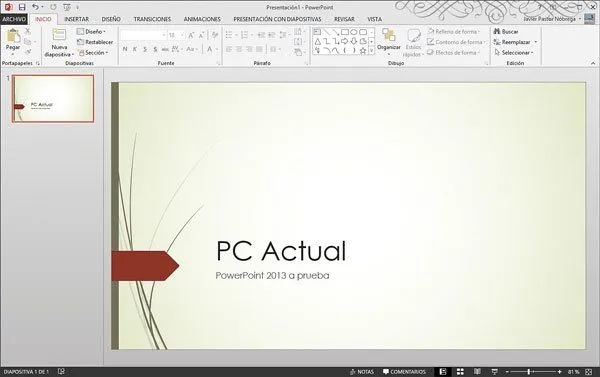Select the star shape in shapes gallery

click(x=362, y=50)
